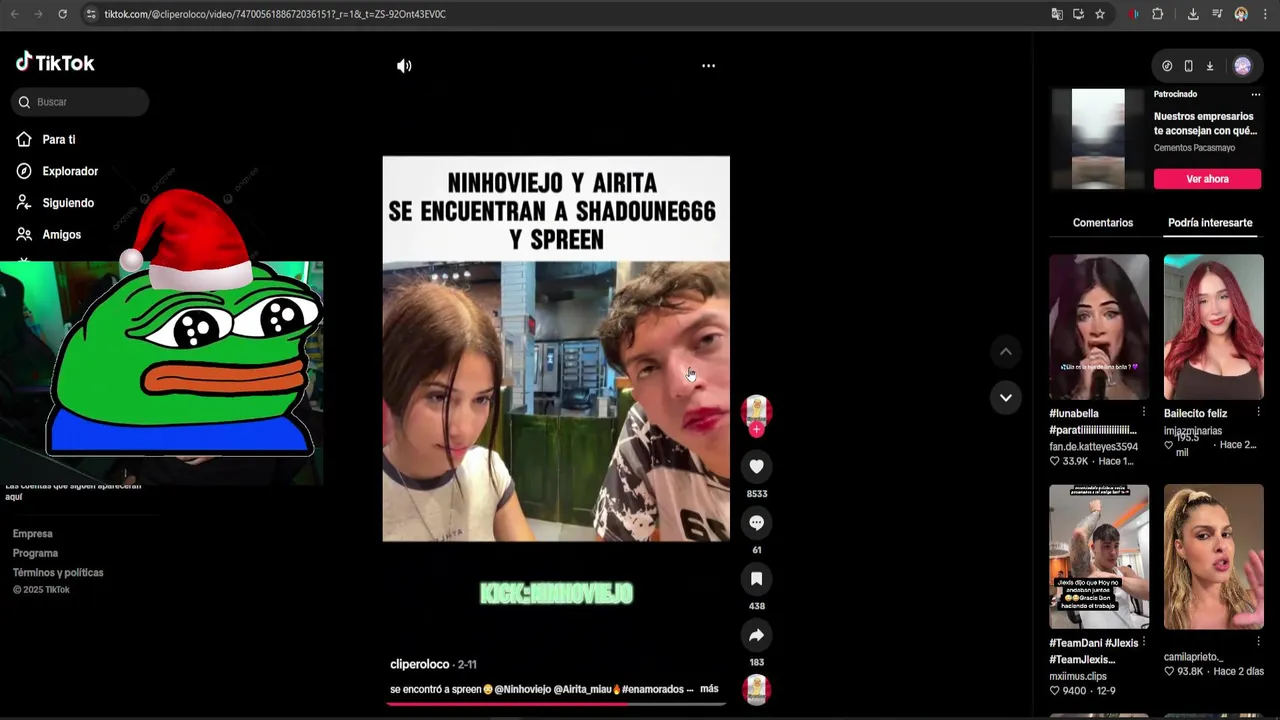This screenshot has height=720, width=1280.
Task: Reload the page in the browser
Action: [62, 14]
